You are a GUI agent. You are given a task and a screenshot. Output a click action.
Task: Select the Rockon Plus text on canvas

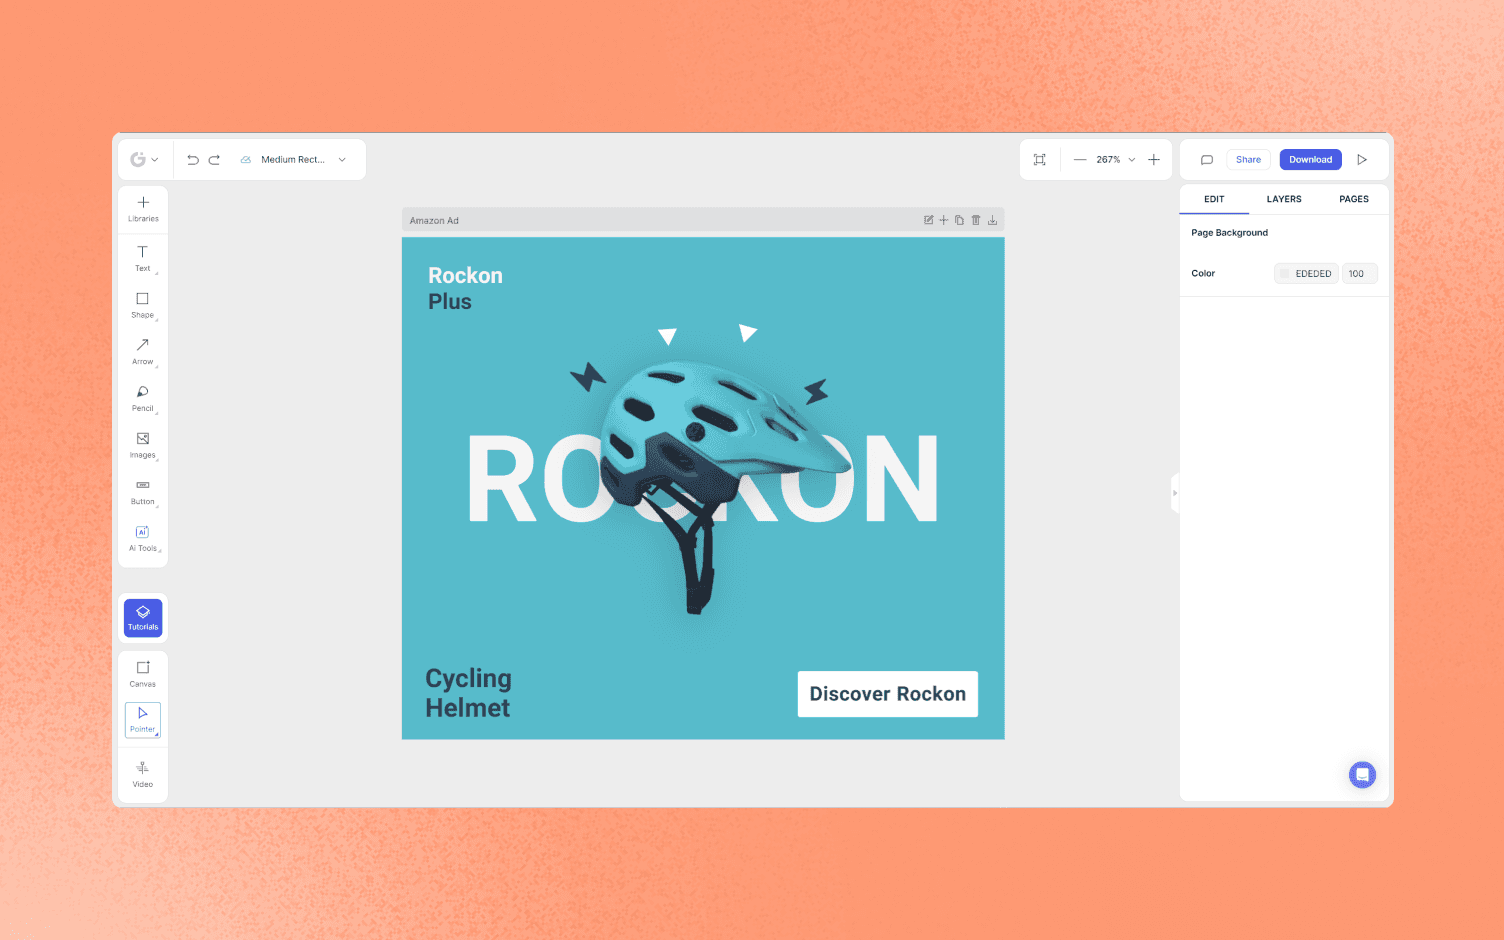(466, 289)
